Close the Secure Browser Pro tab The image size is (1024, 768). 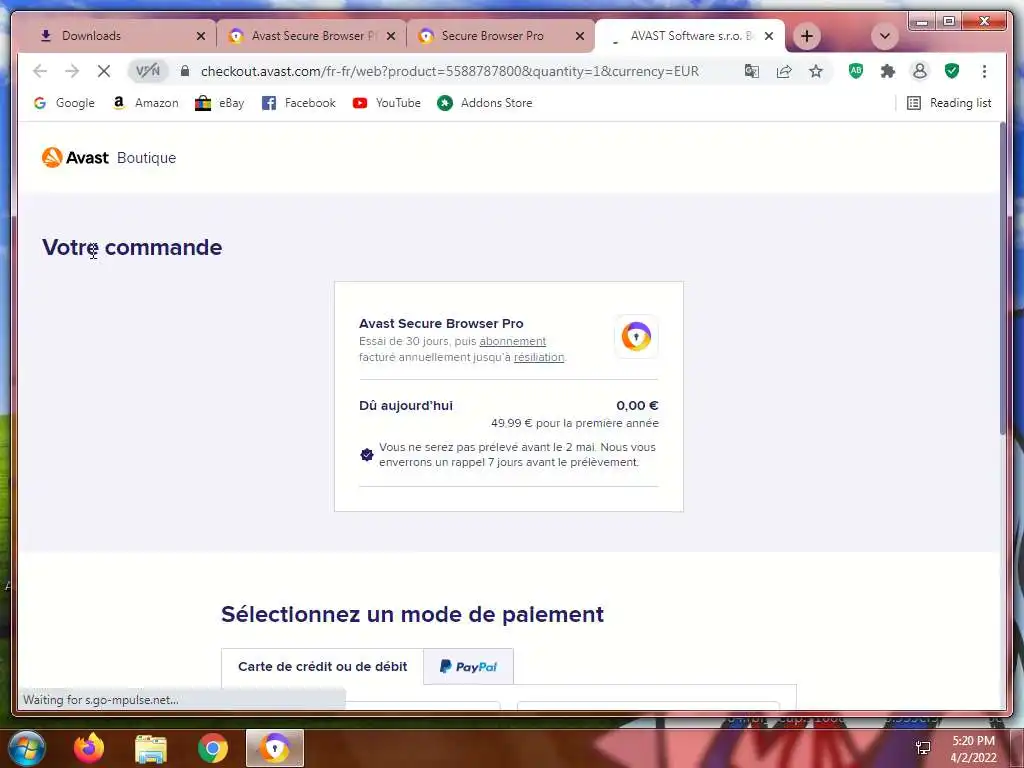[580, 36]
